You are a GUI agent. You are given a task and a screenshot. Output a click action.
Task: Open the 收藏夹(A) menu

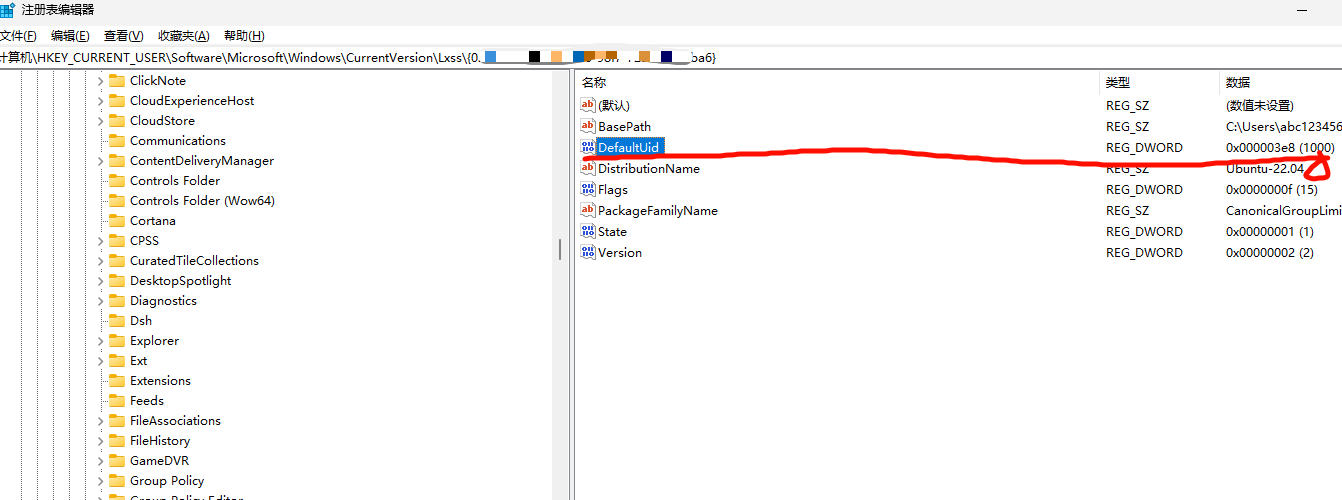[x=184, y=35]
